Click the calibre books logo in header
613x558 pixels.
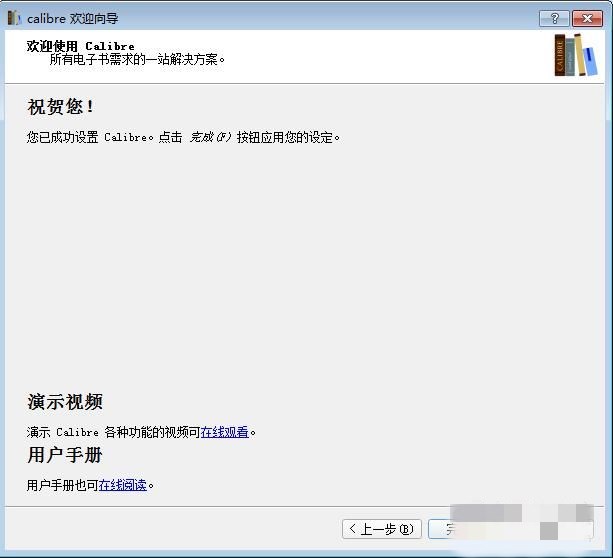[575, 55]
